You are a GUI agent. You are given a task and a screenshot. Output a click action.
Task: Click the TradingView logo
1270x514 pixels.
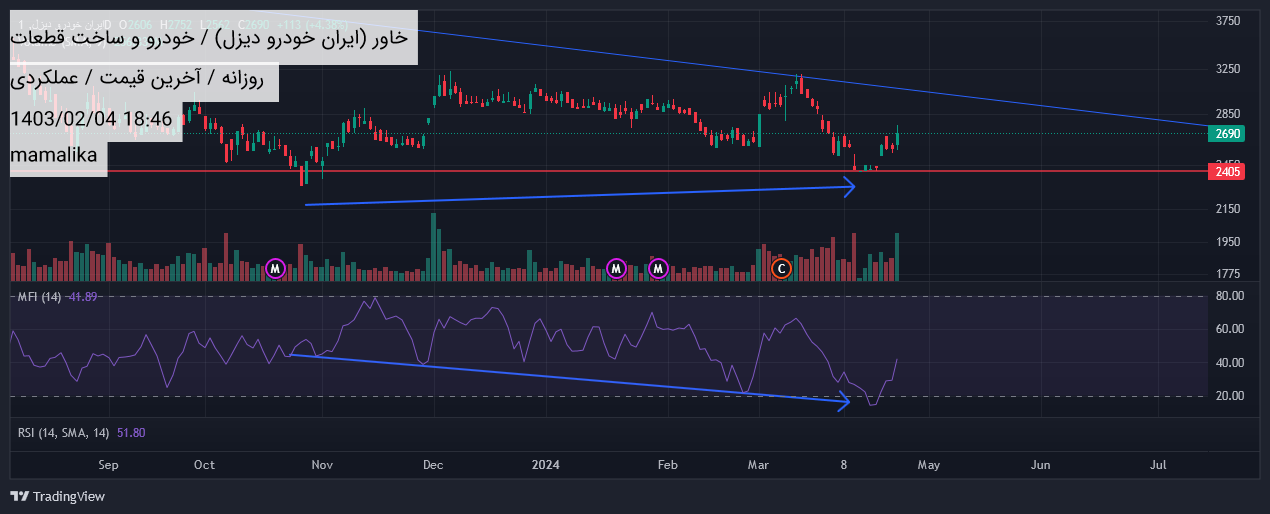pyautogui.click(x=57, y=496)
